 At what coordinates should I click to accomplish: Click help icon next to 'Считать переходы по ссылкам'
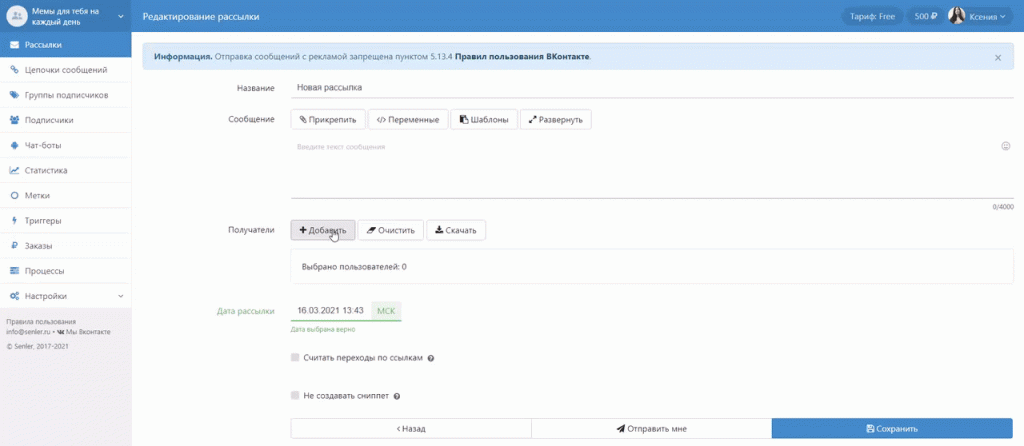tap(431, 358)
